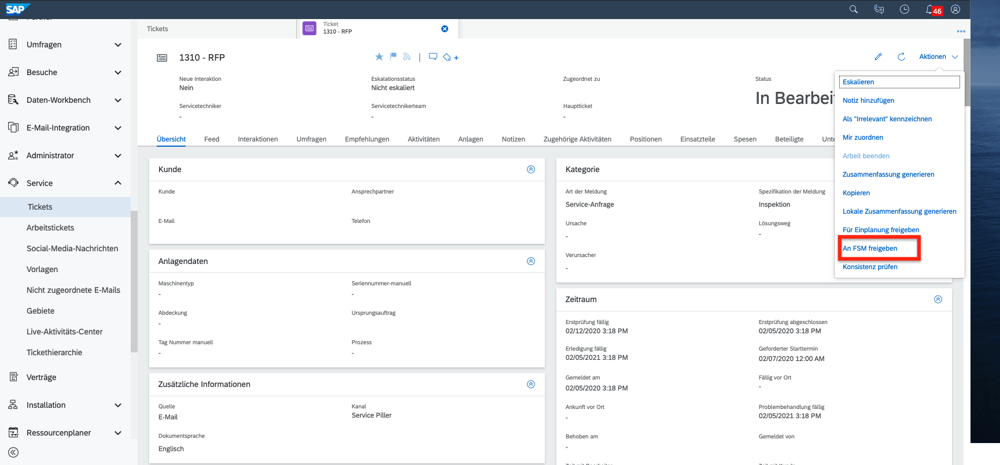The width and height of the screenshot is (1000, 465).
Task: Click the Daten-Workbench sidebar icon
Action: (13, 100)
